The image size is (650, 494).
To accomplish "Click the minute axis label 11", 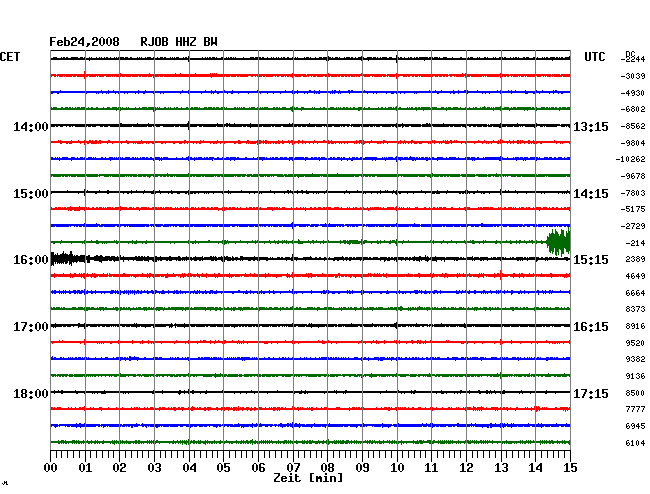I will coord(431,468).
